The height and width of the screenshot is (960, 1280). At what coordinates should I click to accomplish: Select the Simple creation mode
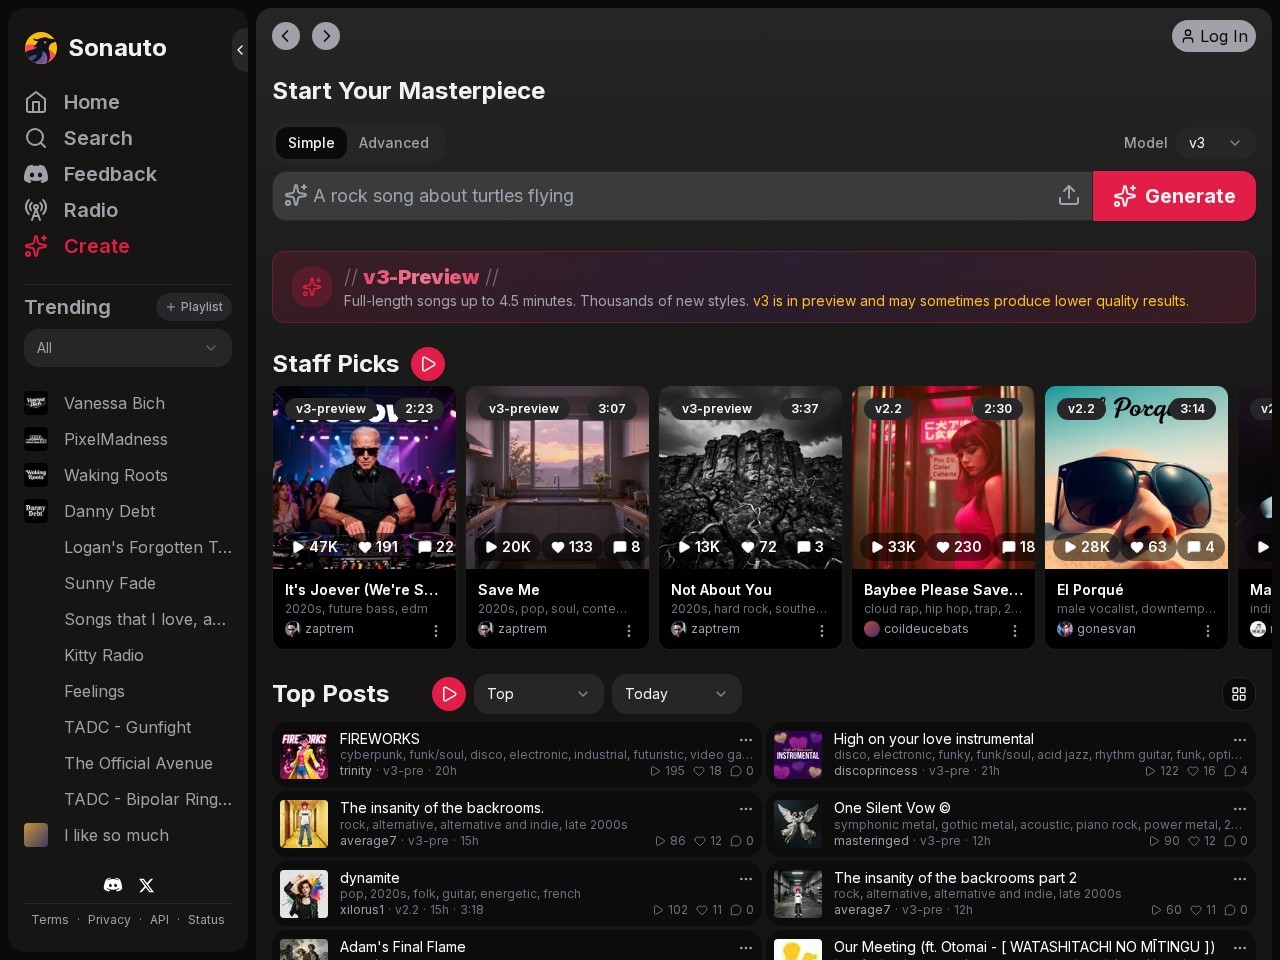(x=311, y=143)
